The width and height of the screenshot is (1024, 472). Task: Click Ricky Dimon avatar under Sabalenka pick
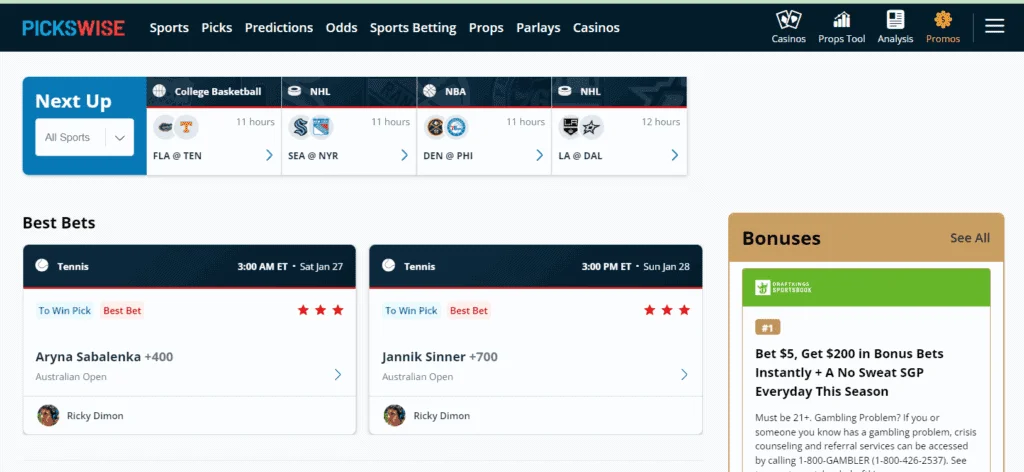[x=48, y=415]
